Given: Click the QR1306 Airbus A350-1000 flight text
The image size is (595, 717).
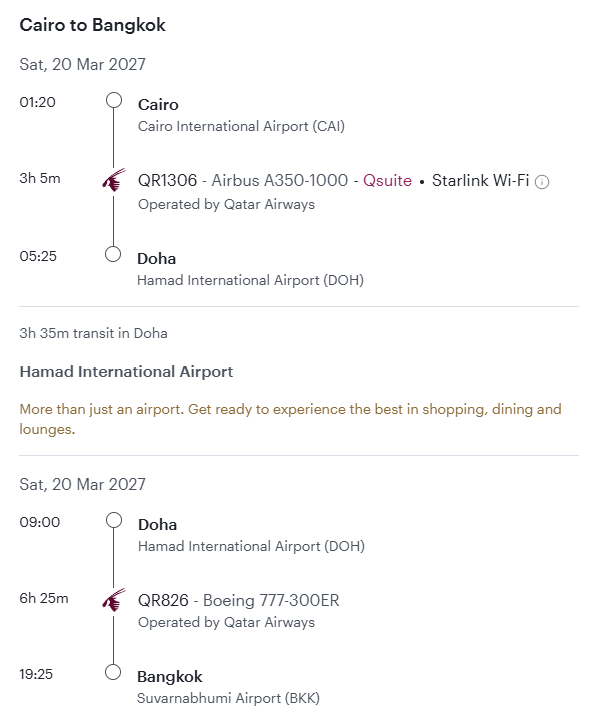Looking at the screenshot, I should (243, 180).
